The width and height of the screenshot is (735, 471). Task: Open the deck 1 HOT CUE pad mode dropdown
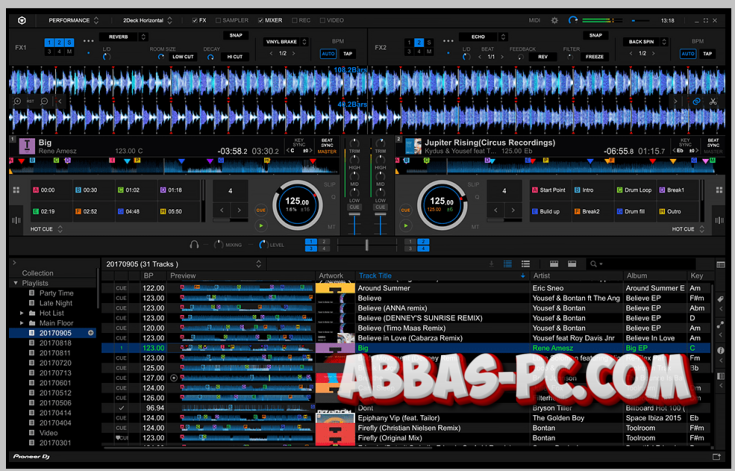coord(46,229)
